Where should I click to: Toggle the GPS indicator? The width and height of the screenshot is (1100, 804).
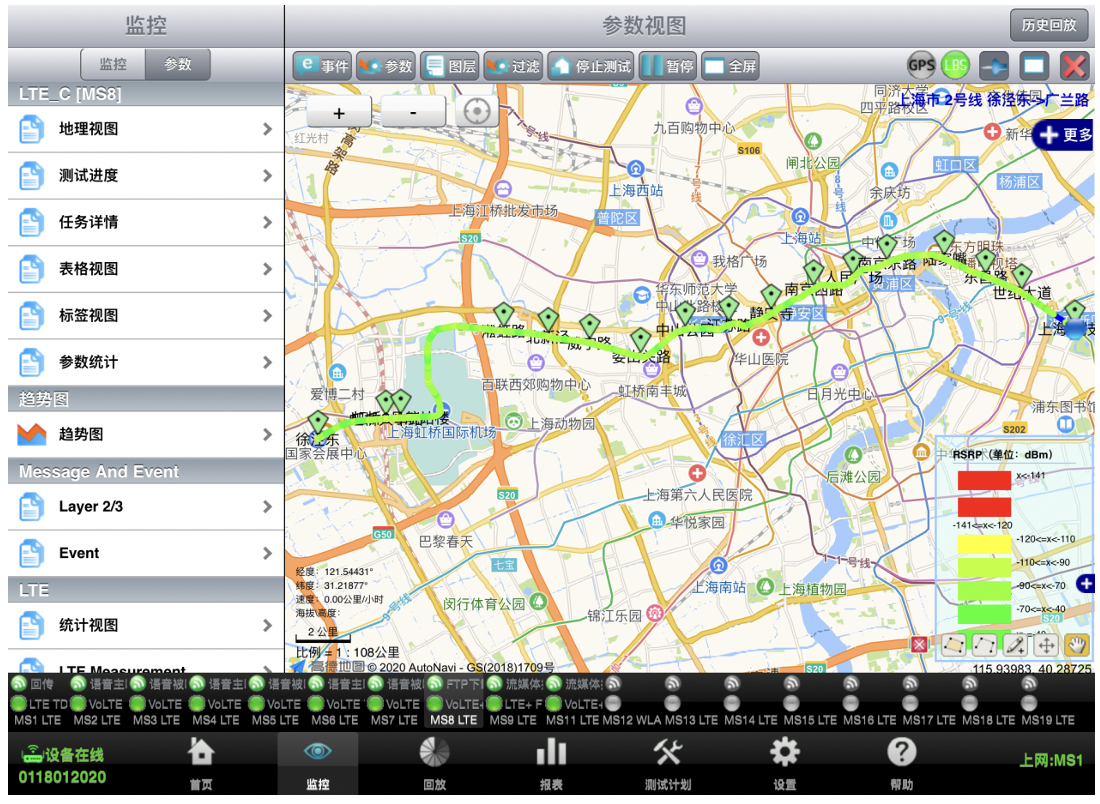(921, 66)
